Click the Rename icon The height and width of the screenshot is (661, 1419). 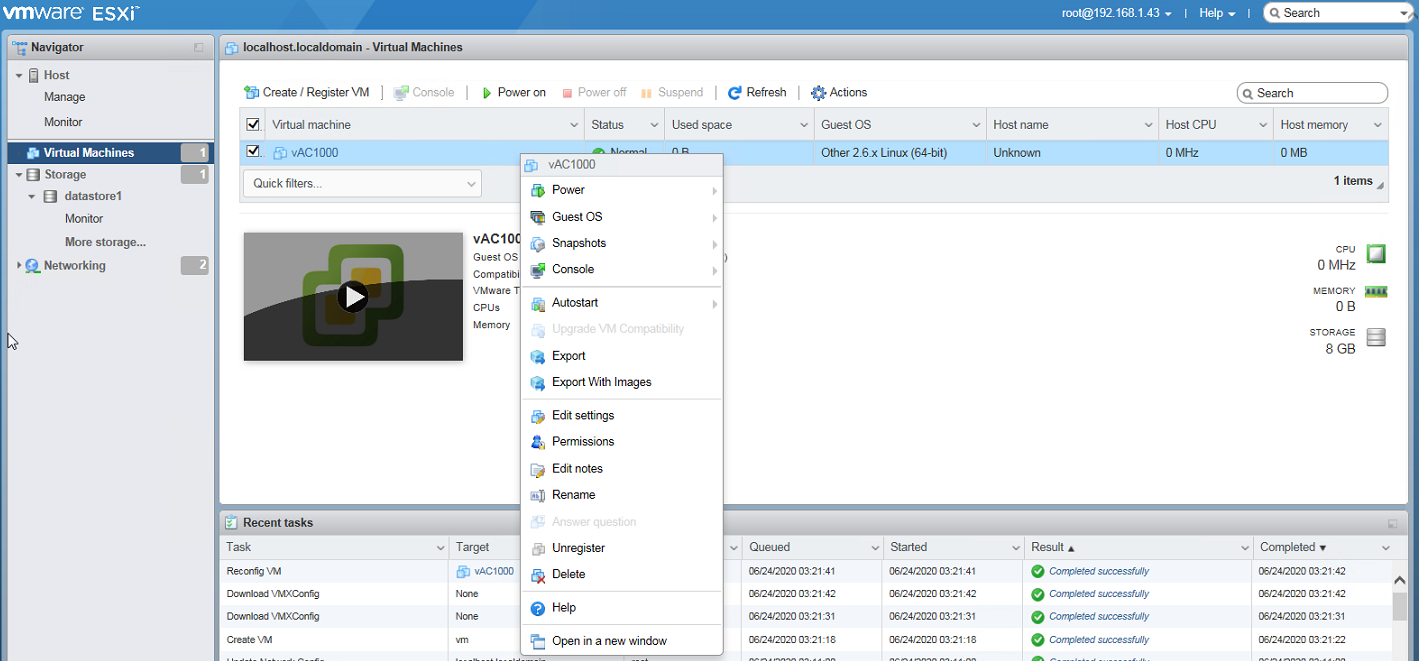538,495
